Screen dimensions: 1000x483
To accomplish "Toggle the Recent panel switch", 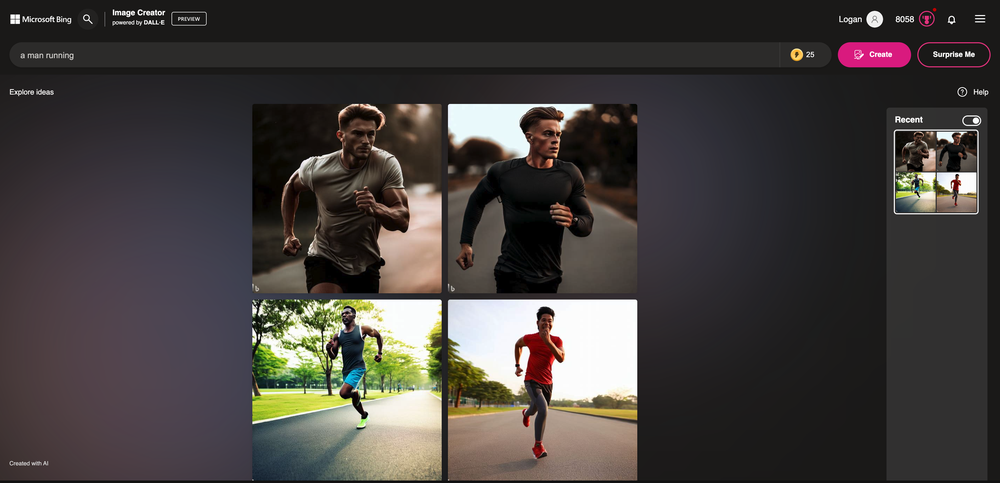I will (971, 120).
